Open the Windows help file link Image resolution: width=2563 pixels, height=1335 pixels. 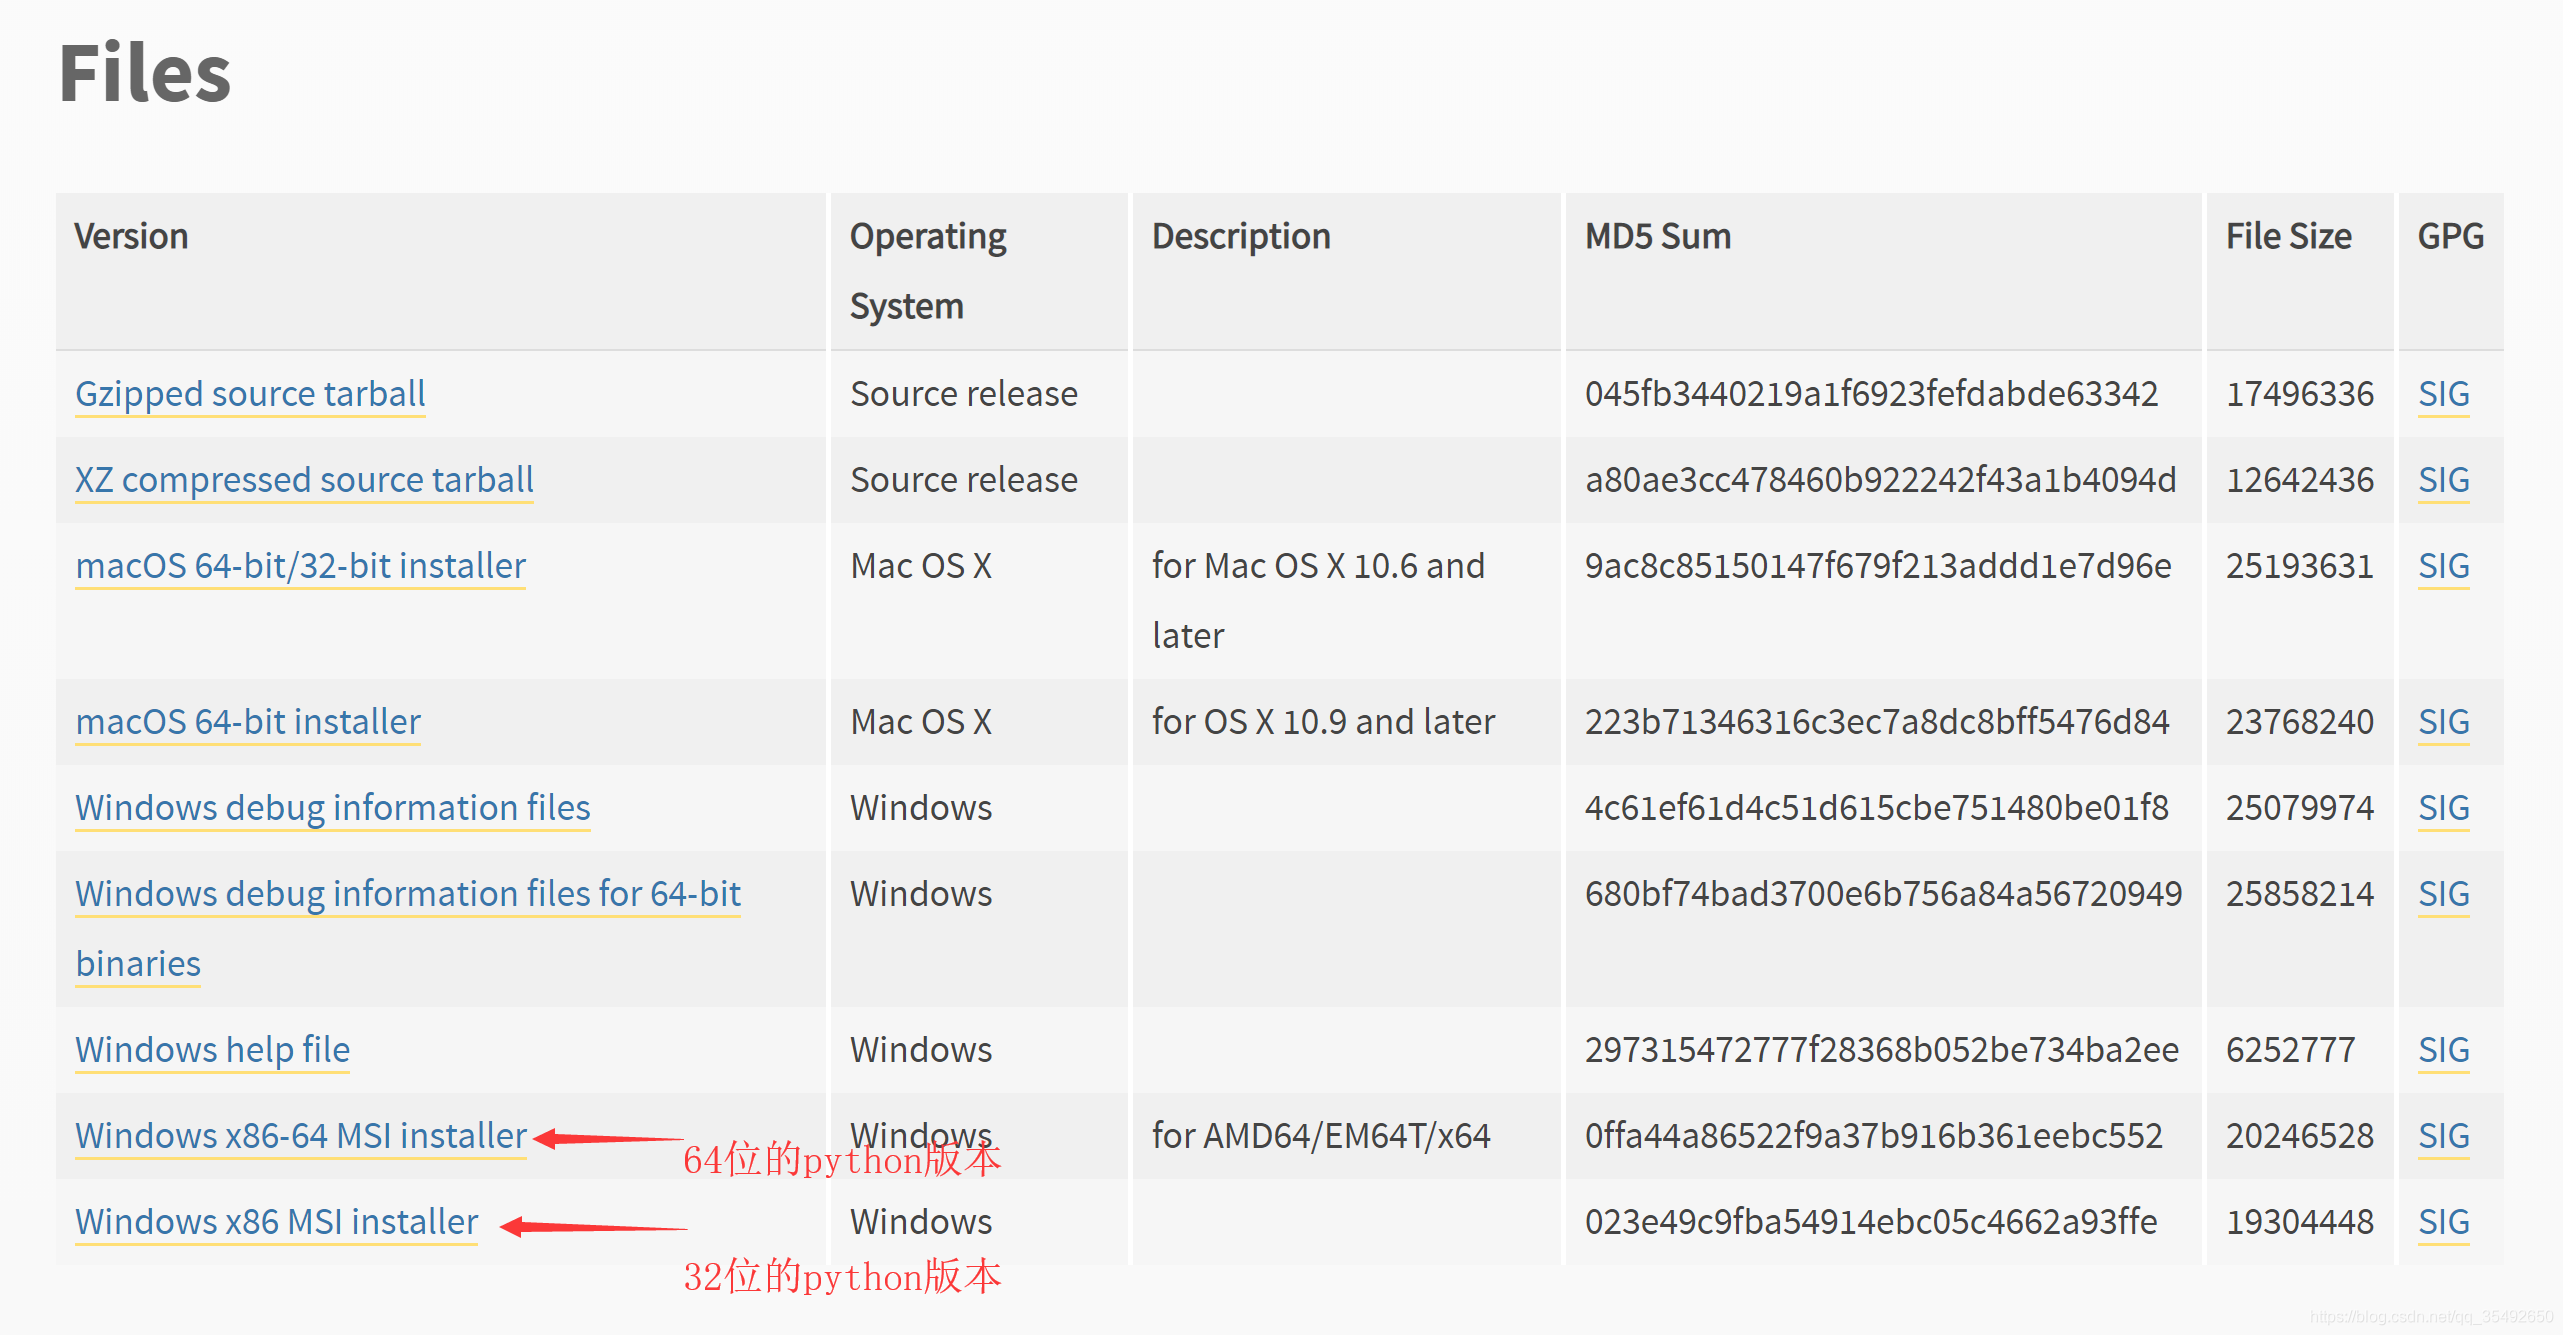[x=212, y=1050]
